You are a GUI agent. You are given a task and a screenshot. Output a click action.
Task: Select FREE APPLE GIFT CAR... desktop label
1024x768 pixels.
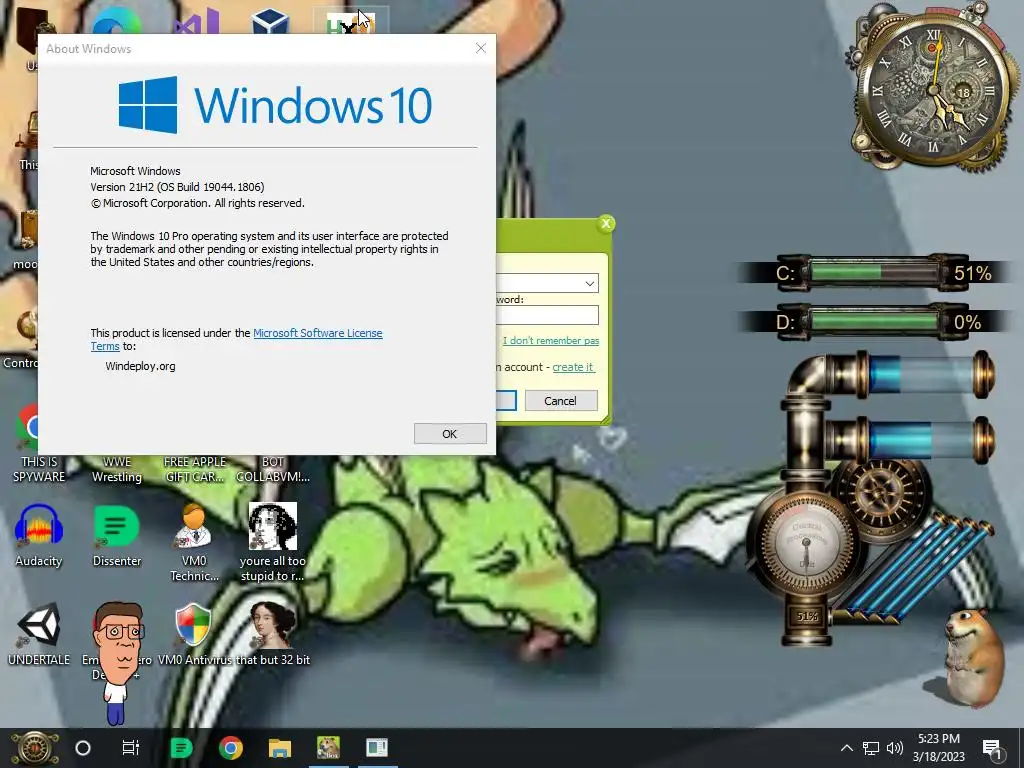195,470
